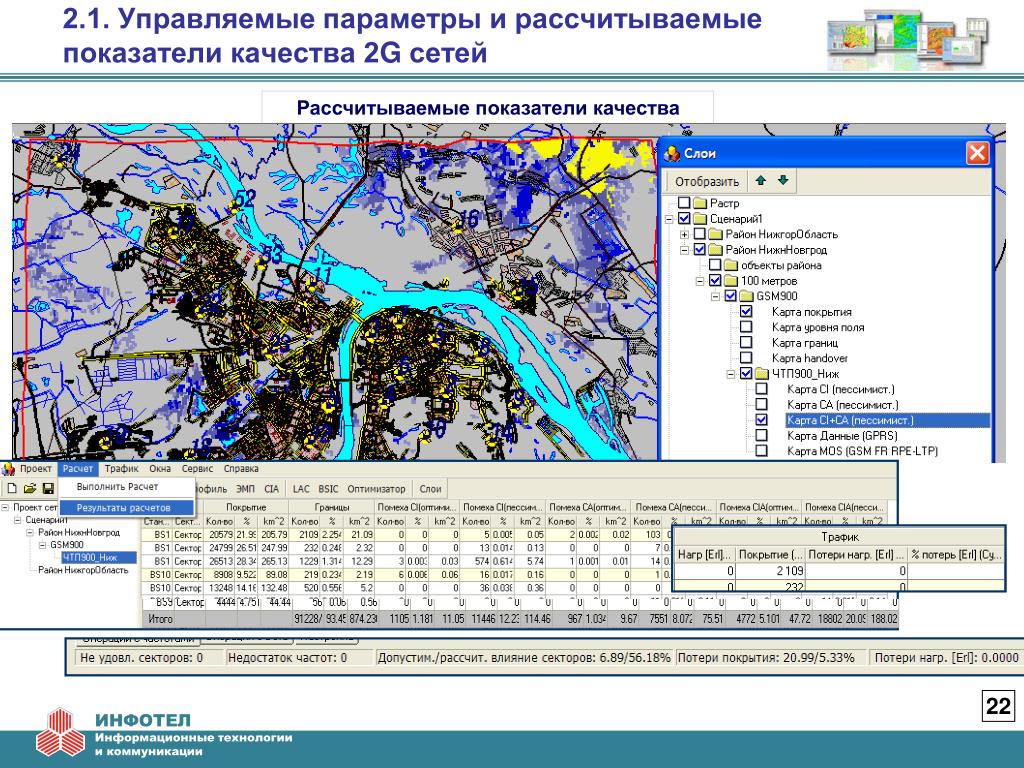Open the Трафик menu
The height and width of the screenshot is (768, 1024).
121,468
